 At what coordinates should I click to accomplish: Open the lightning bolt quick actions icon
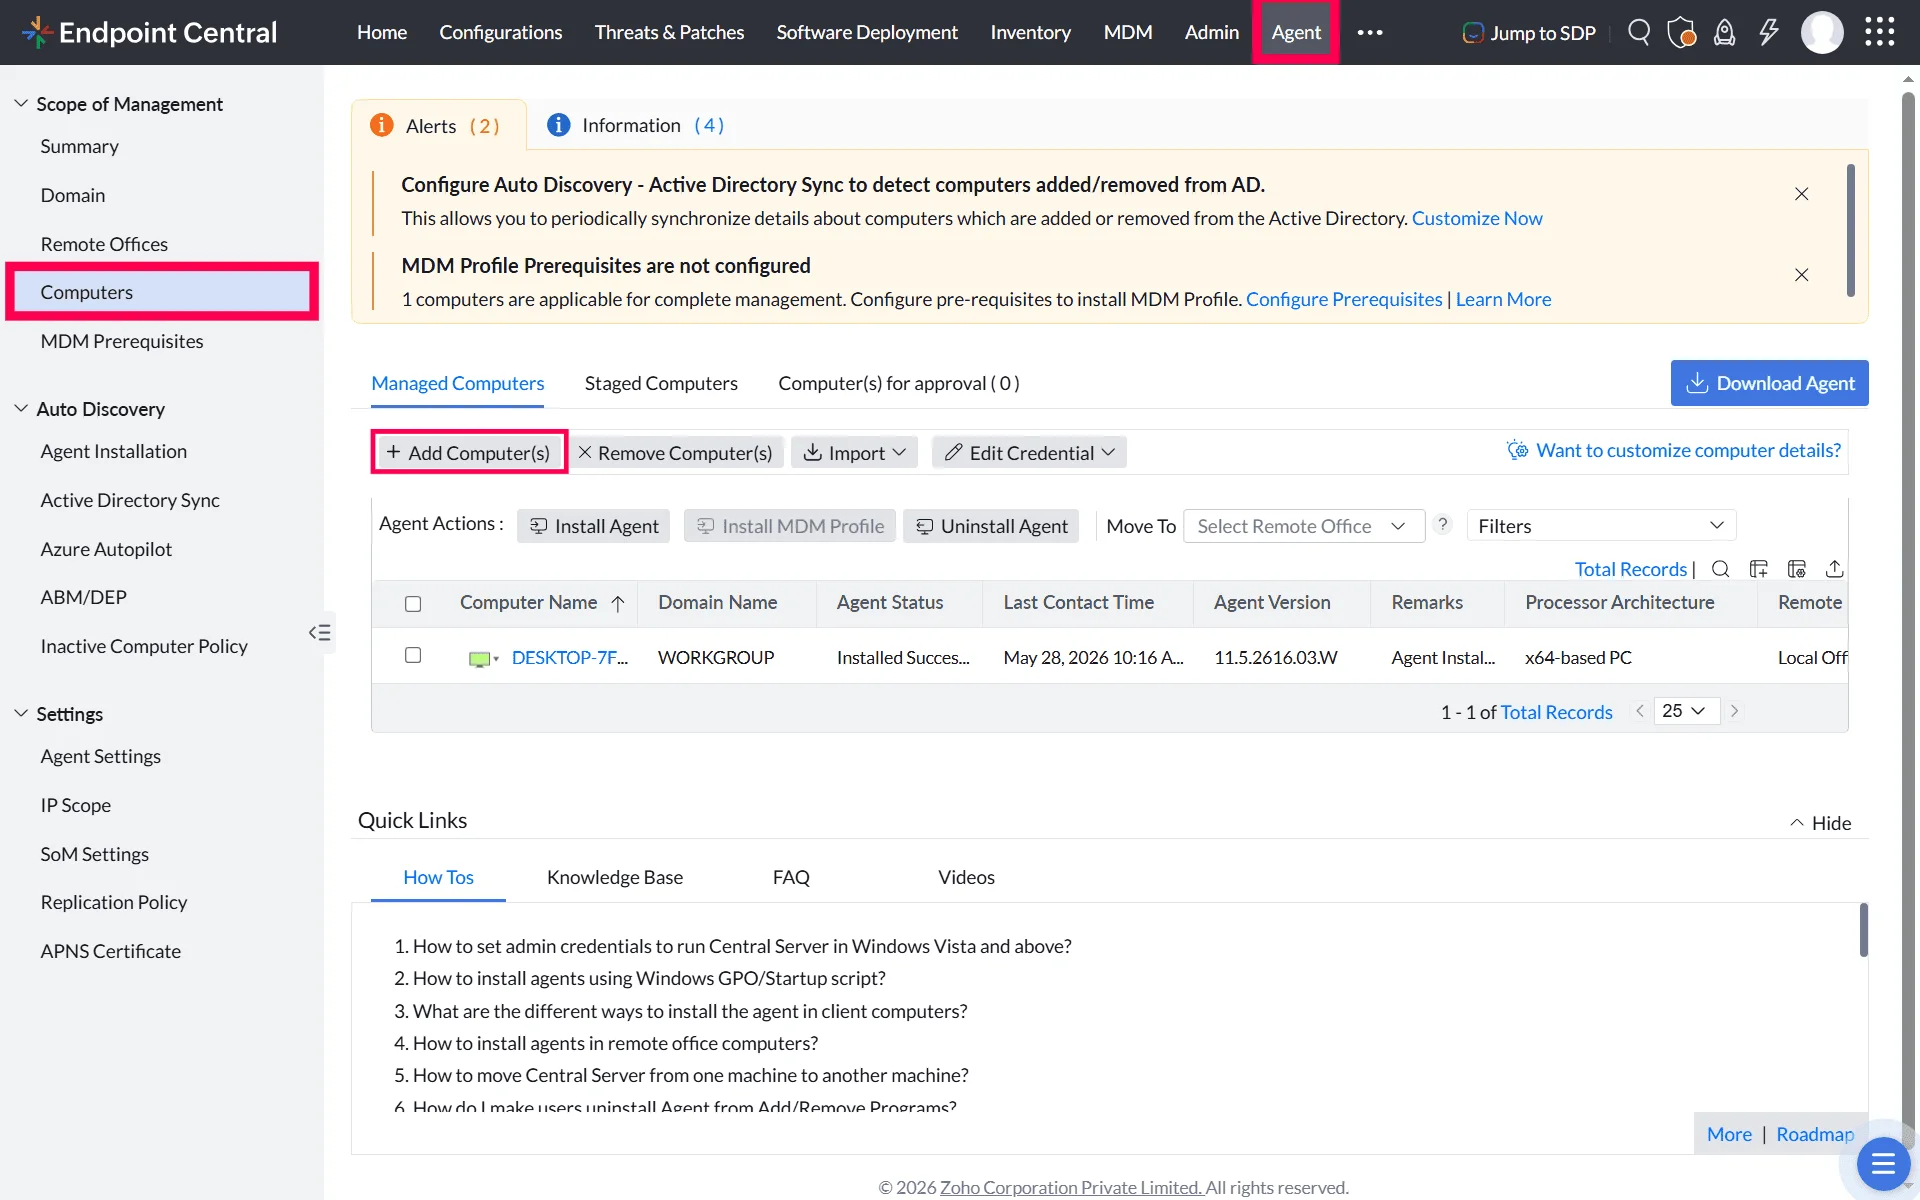click(x=1769, y=32)
